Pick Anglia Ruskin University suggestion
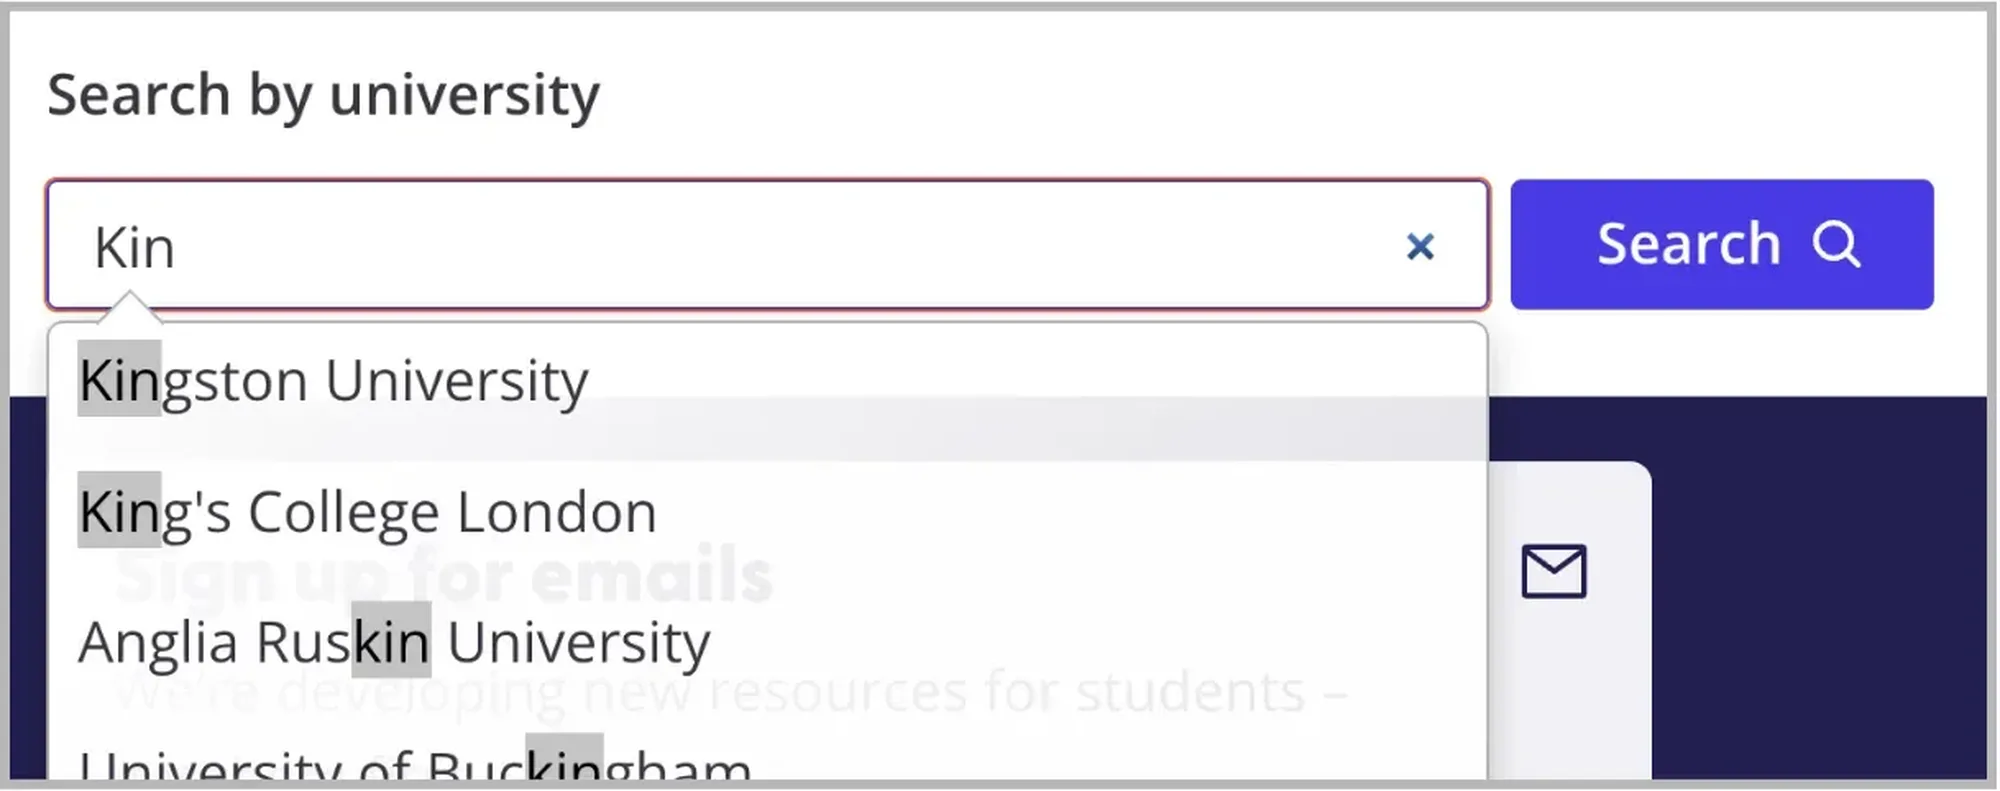The image size is (2000, 791). point(394,642)
